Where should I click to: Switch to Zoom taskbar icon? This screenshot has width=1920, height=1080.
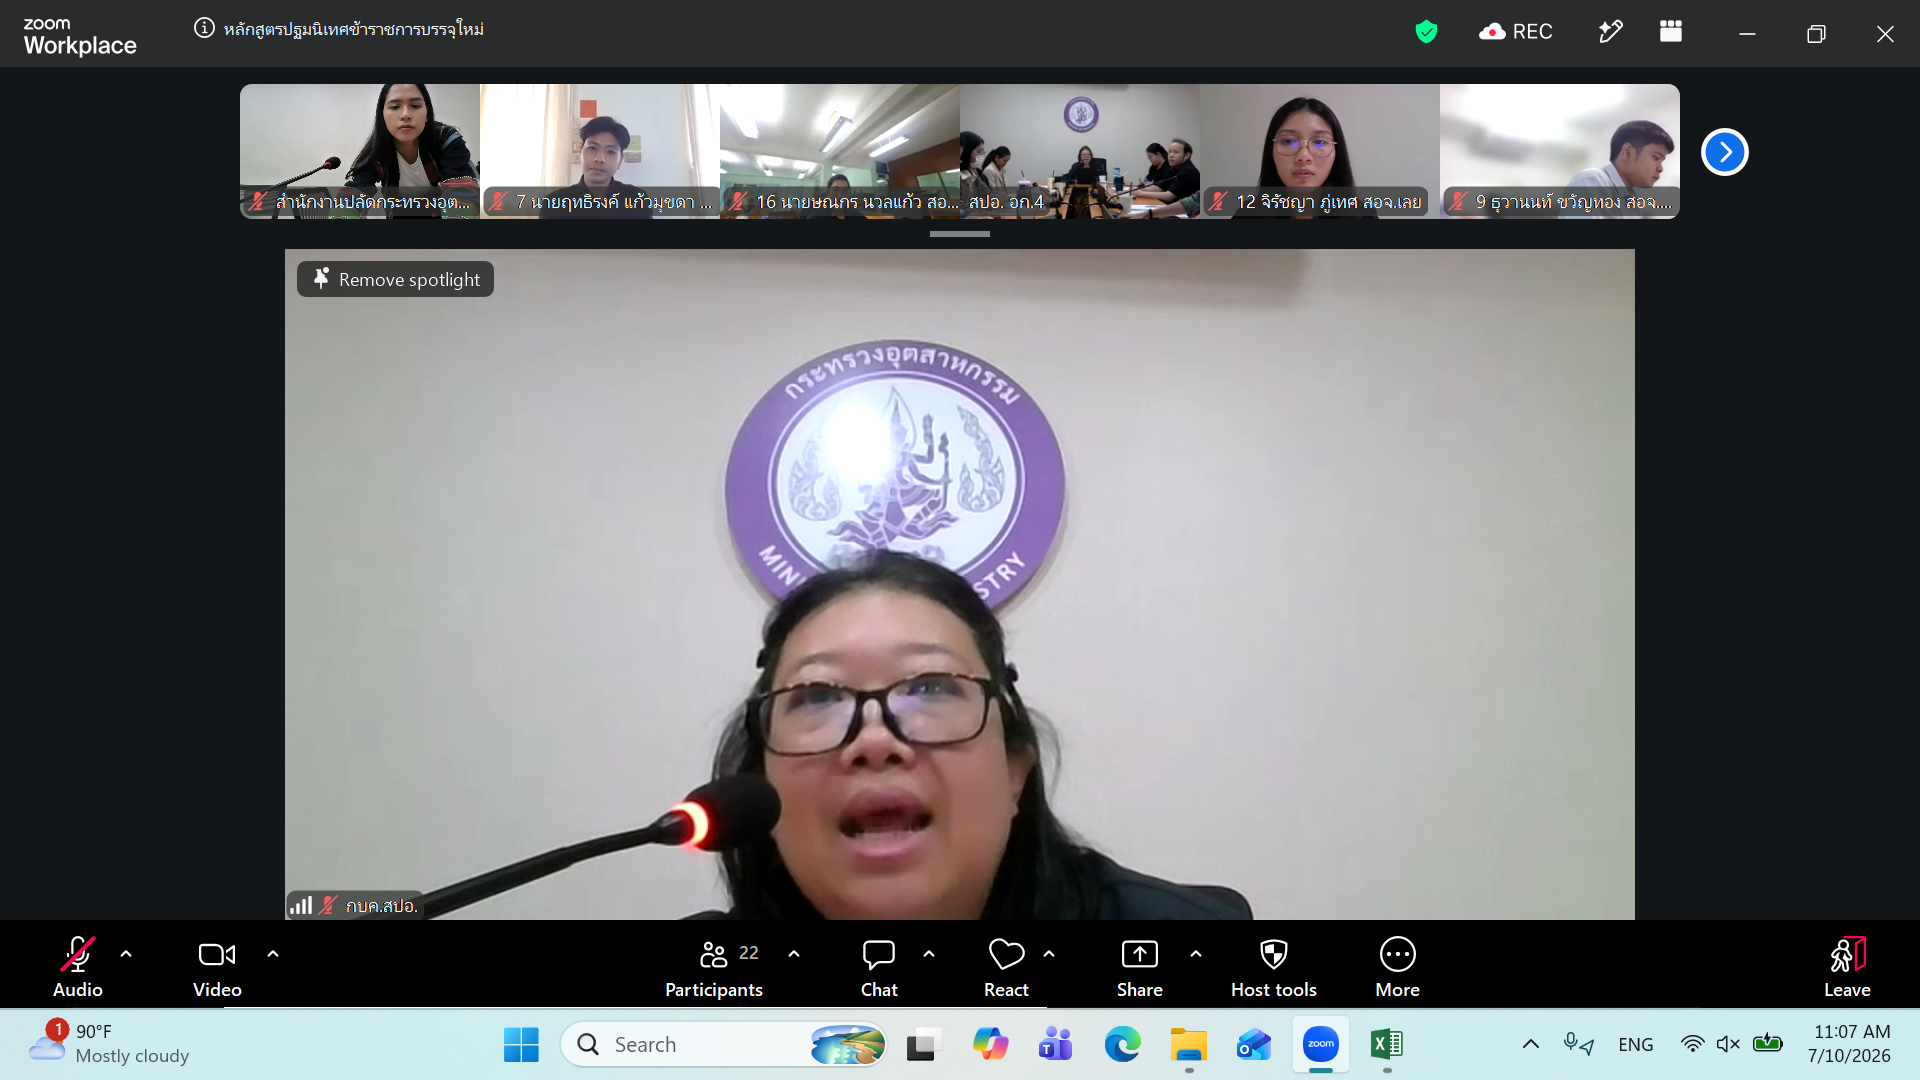[x=1321, y=1045]
